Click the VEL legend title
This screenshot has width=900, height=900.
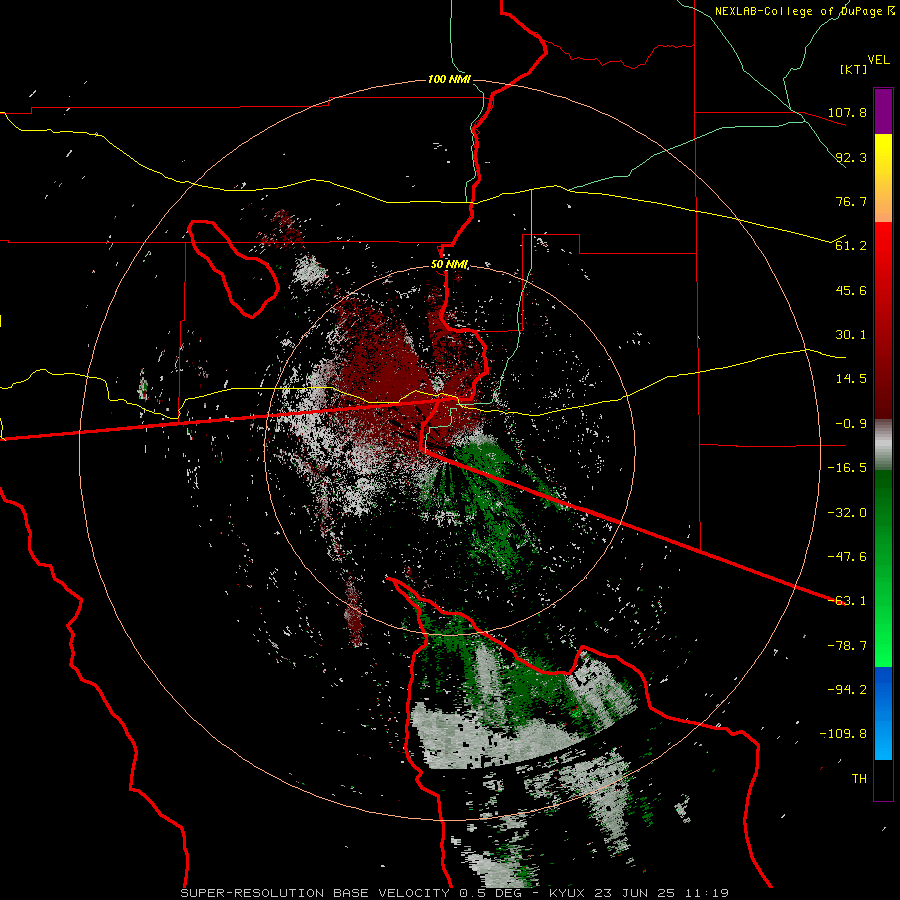click(x=878, y=60)
